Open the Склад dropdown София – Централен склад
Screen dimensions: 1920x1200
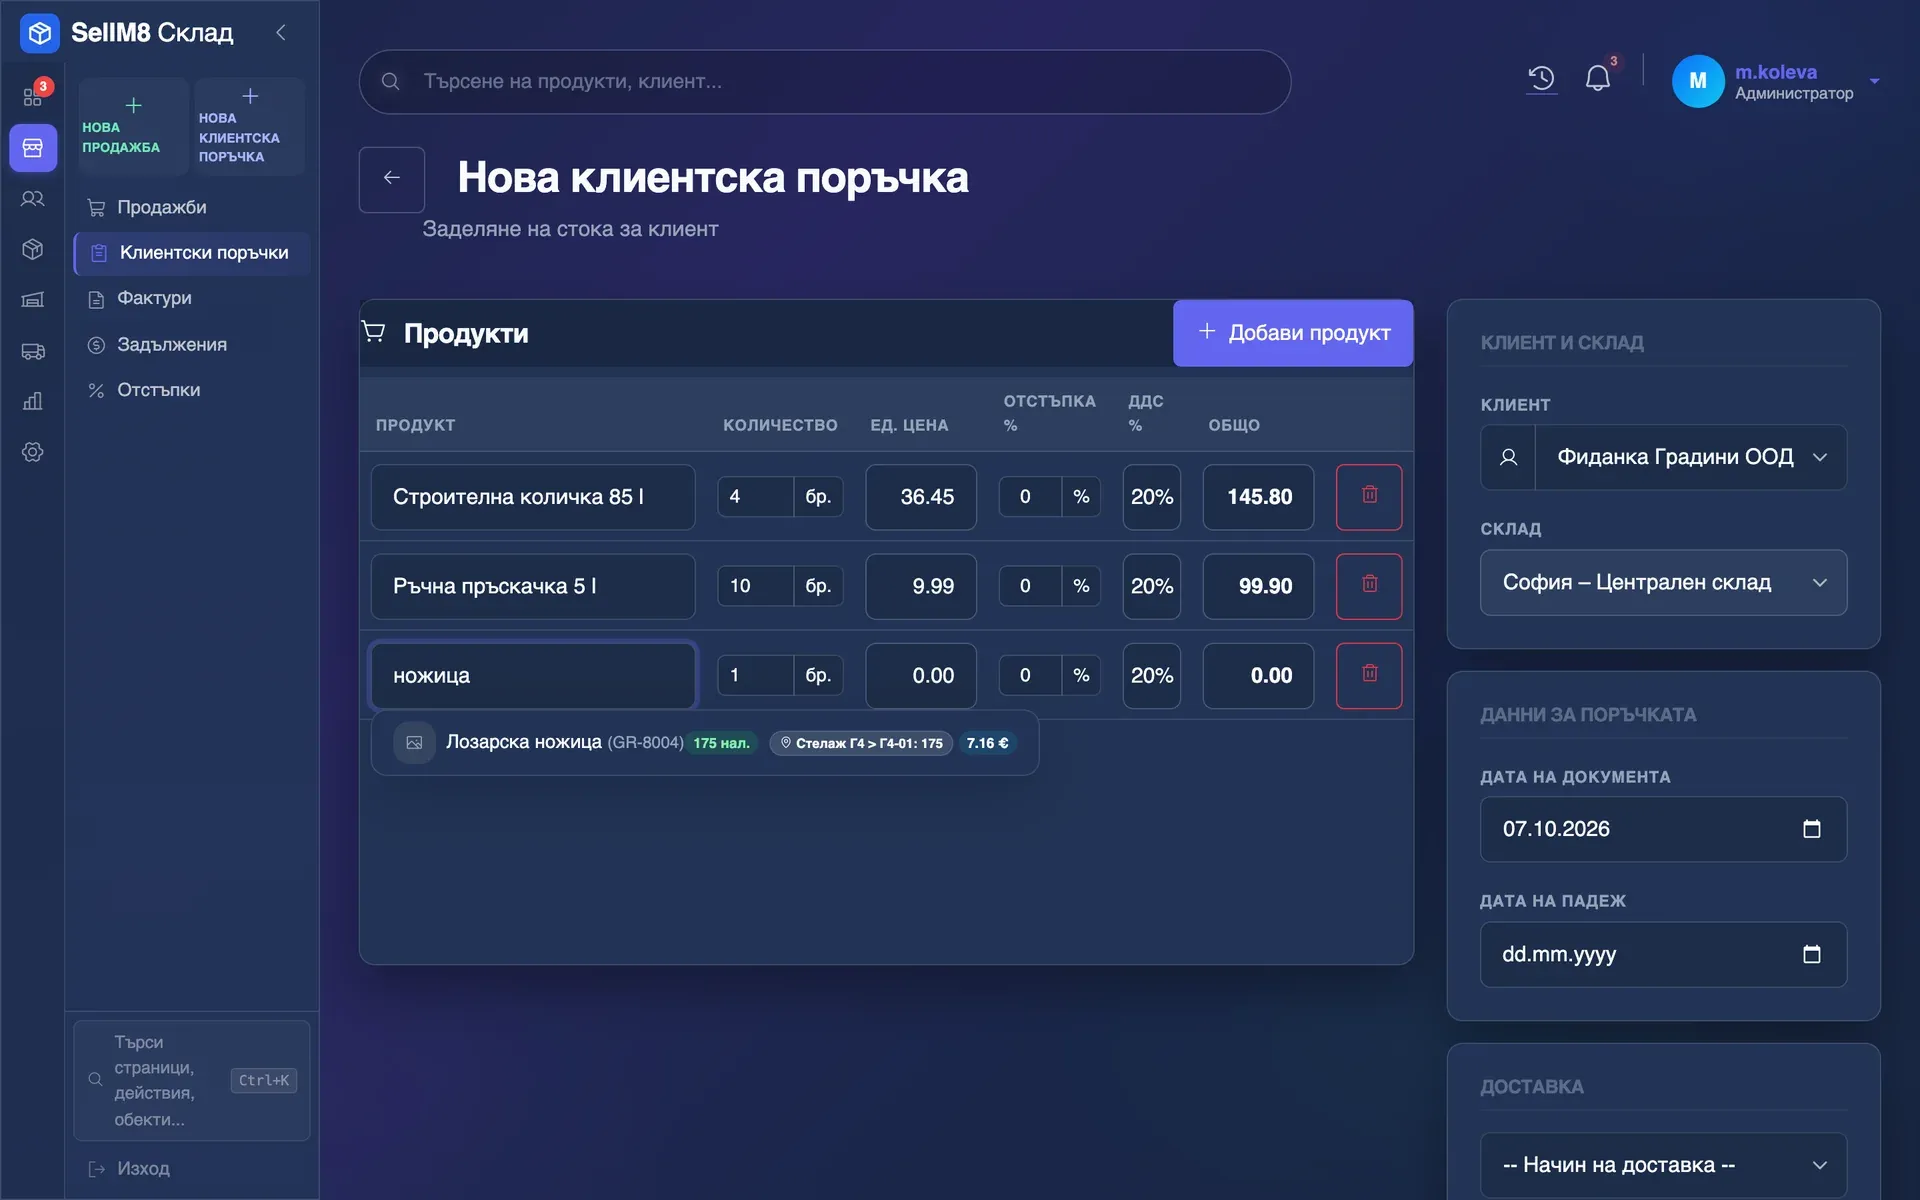coord(1663,582)
